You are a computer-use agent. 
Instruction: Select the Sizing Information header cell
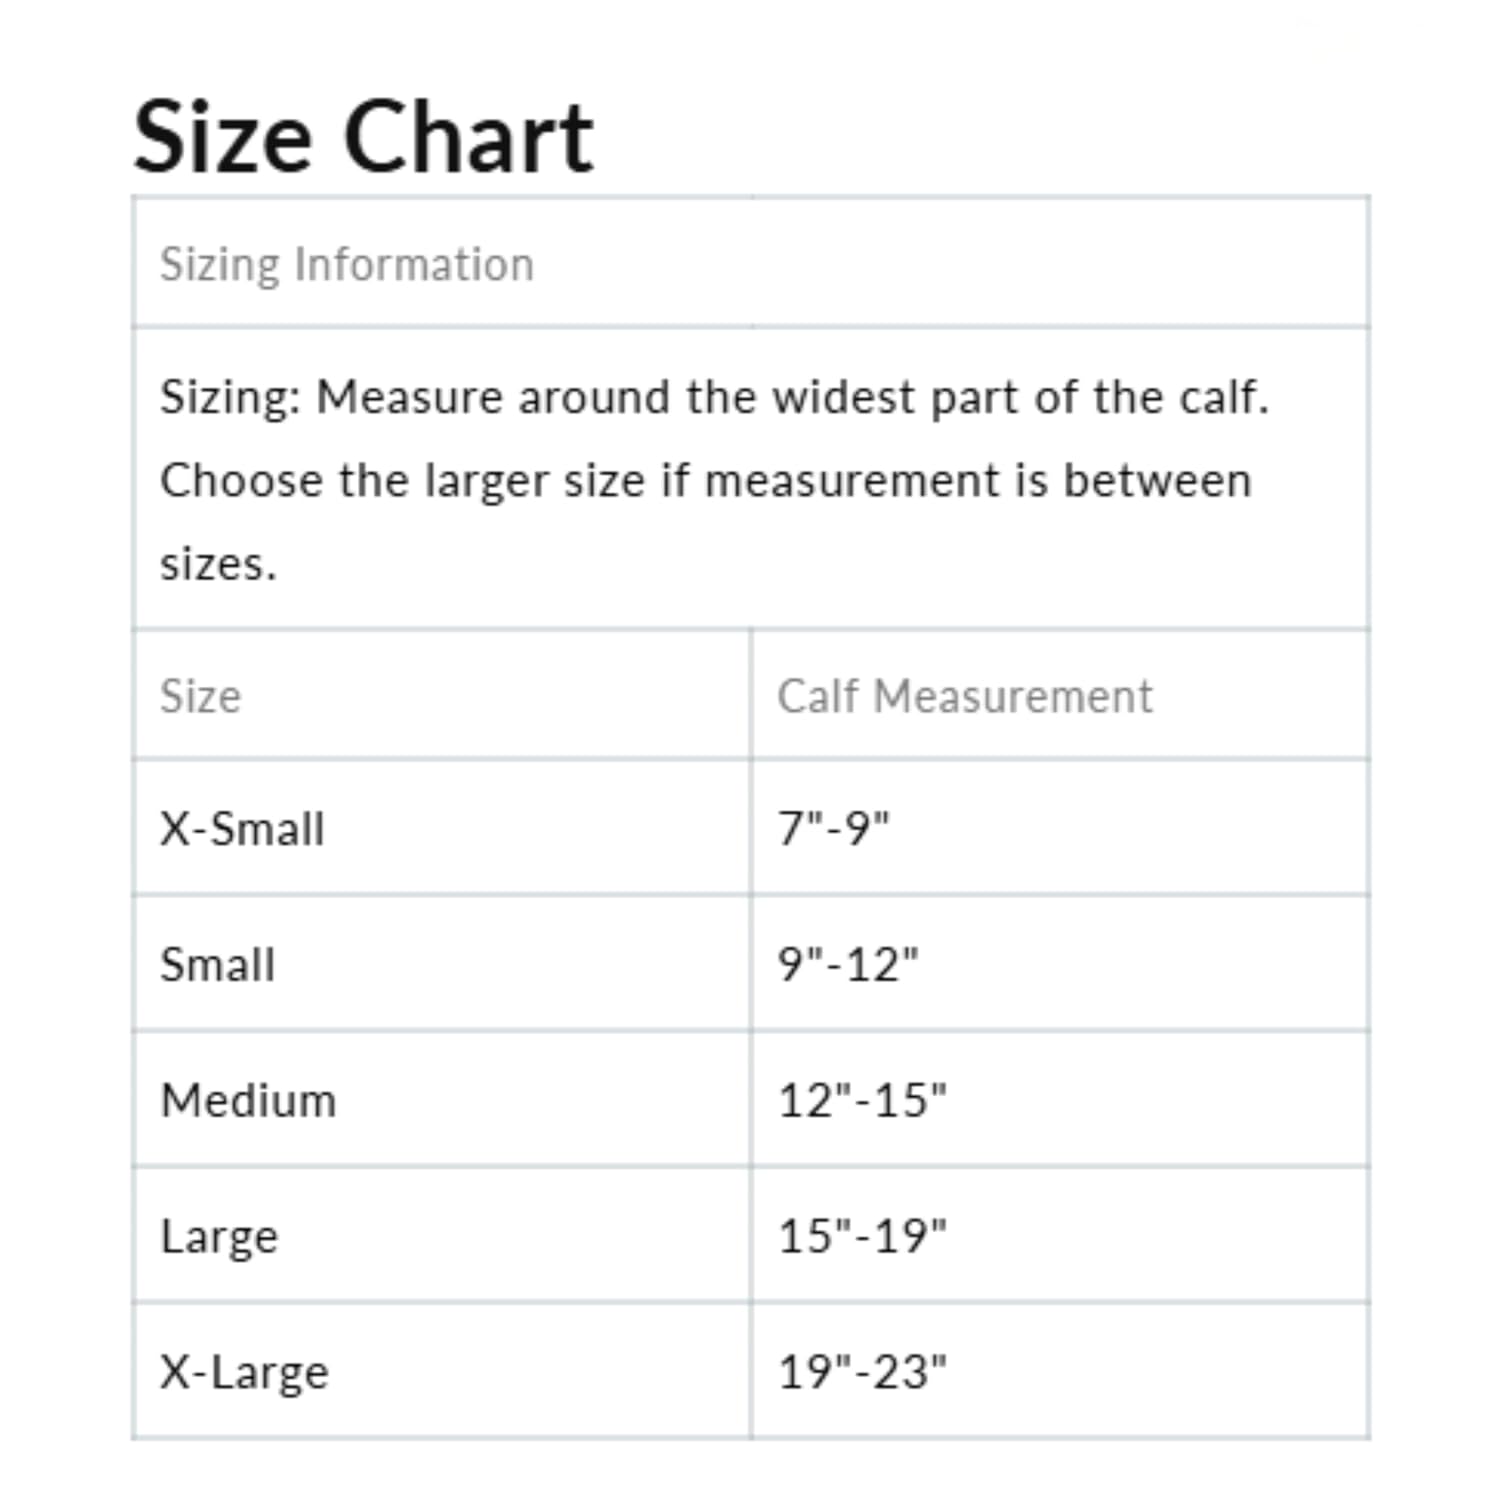tap(347, 265)
